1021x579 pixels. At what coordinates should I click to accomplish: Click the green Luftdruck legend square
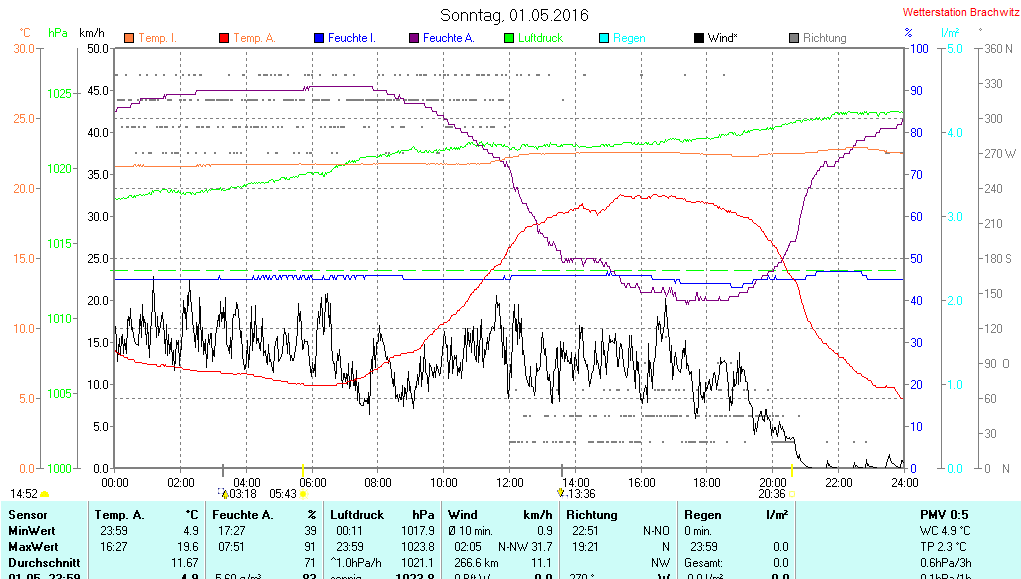tap(509, 38)
